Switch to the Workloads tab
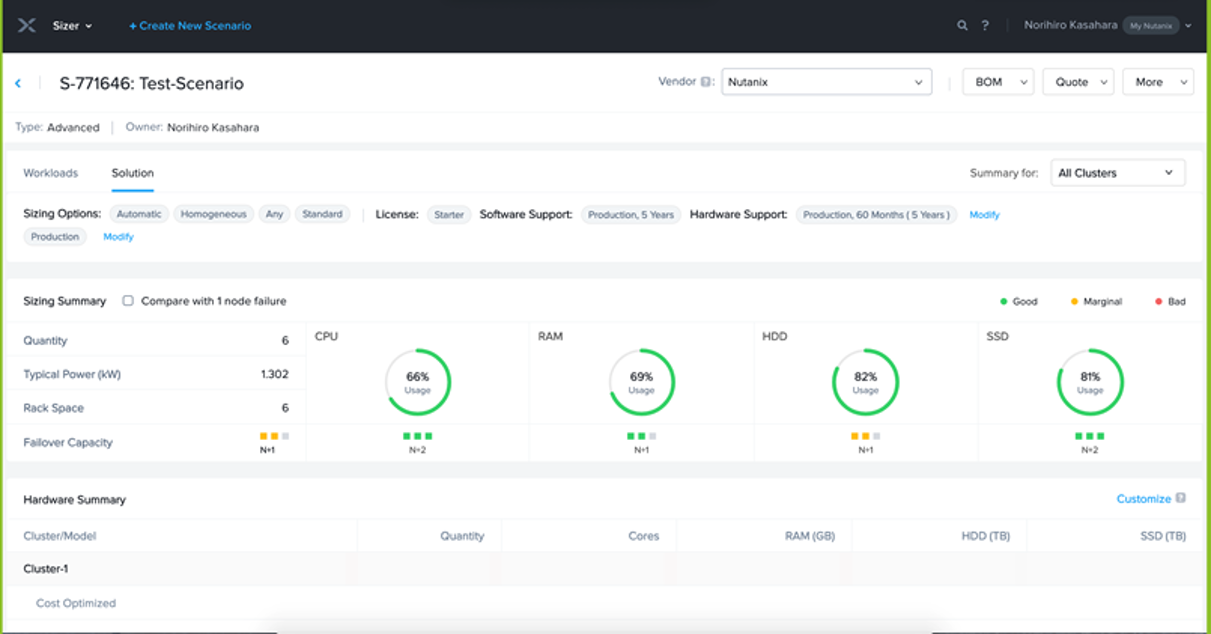The image size is (1211, 634). [x=50, y=173]
